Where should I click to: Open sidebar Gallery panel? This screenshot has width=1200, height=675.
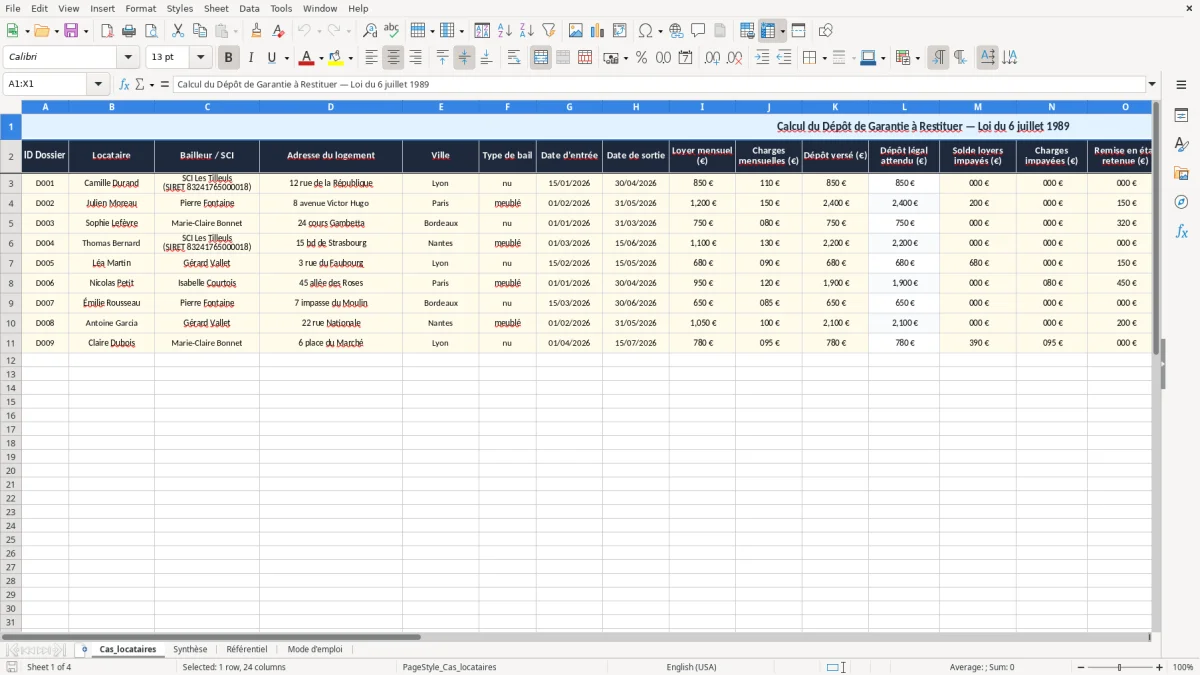pyautogui.click(x=1181, y=174)
